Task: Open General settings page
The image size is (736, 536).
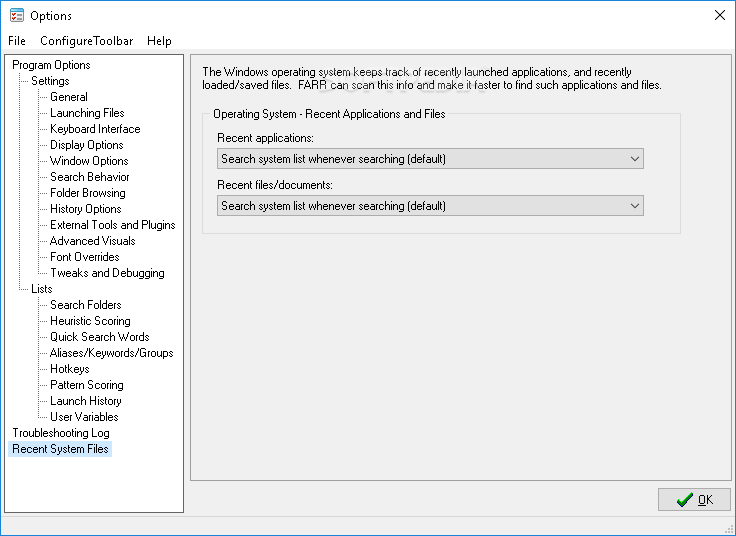Action: (x=69, y=97)
